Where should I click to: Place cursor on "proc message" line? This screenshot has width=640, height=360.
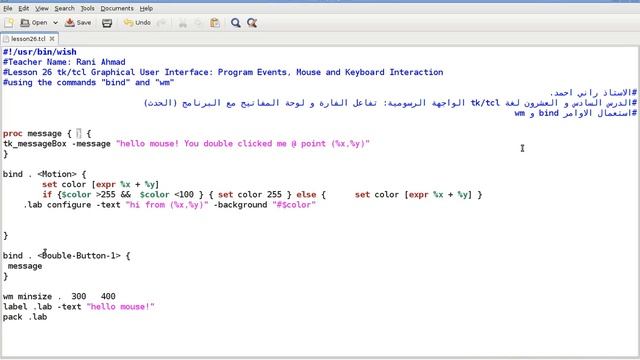click(47, 133)
